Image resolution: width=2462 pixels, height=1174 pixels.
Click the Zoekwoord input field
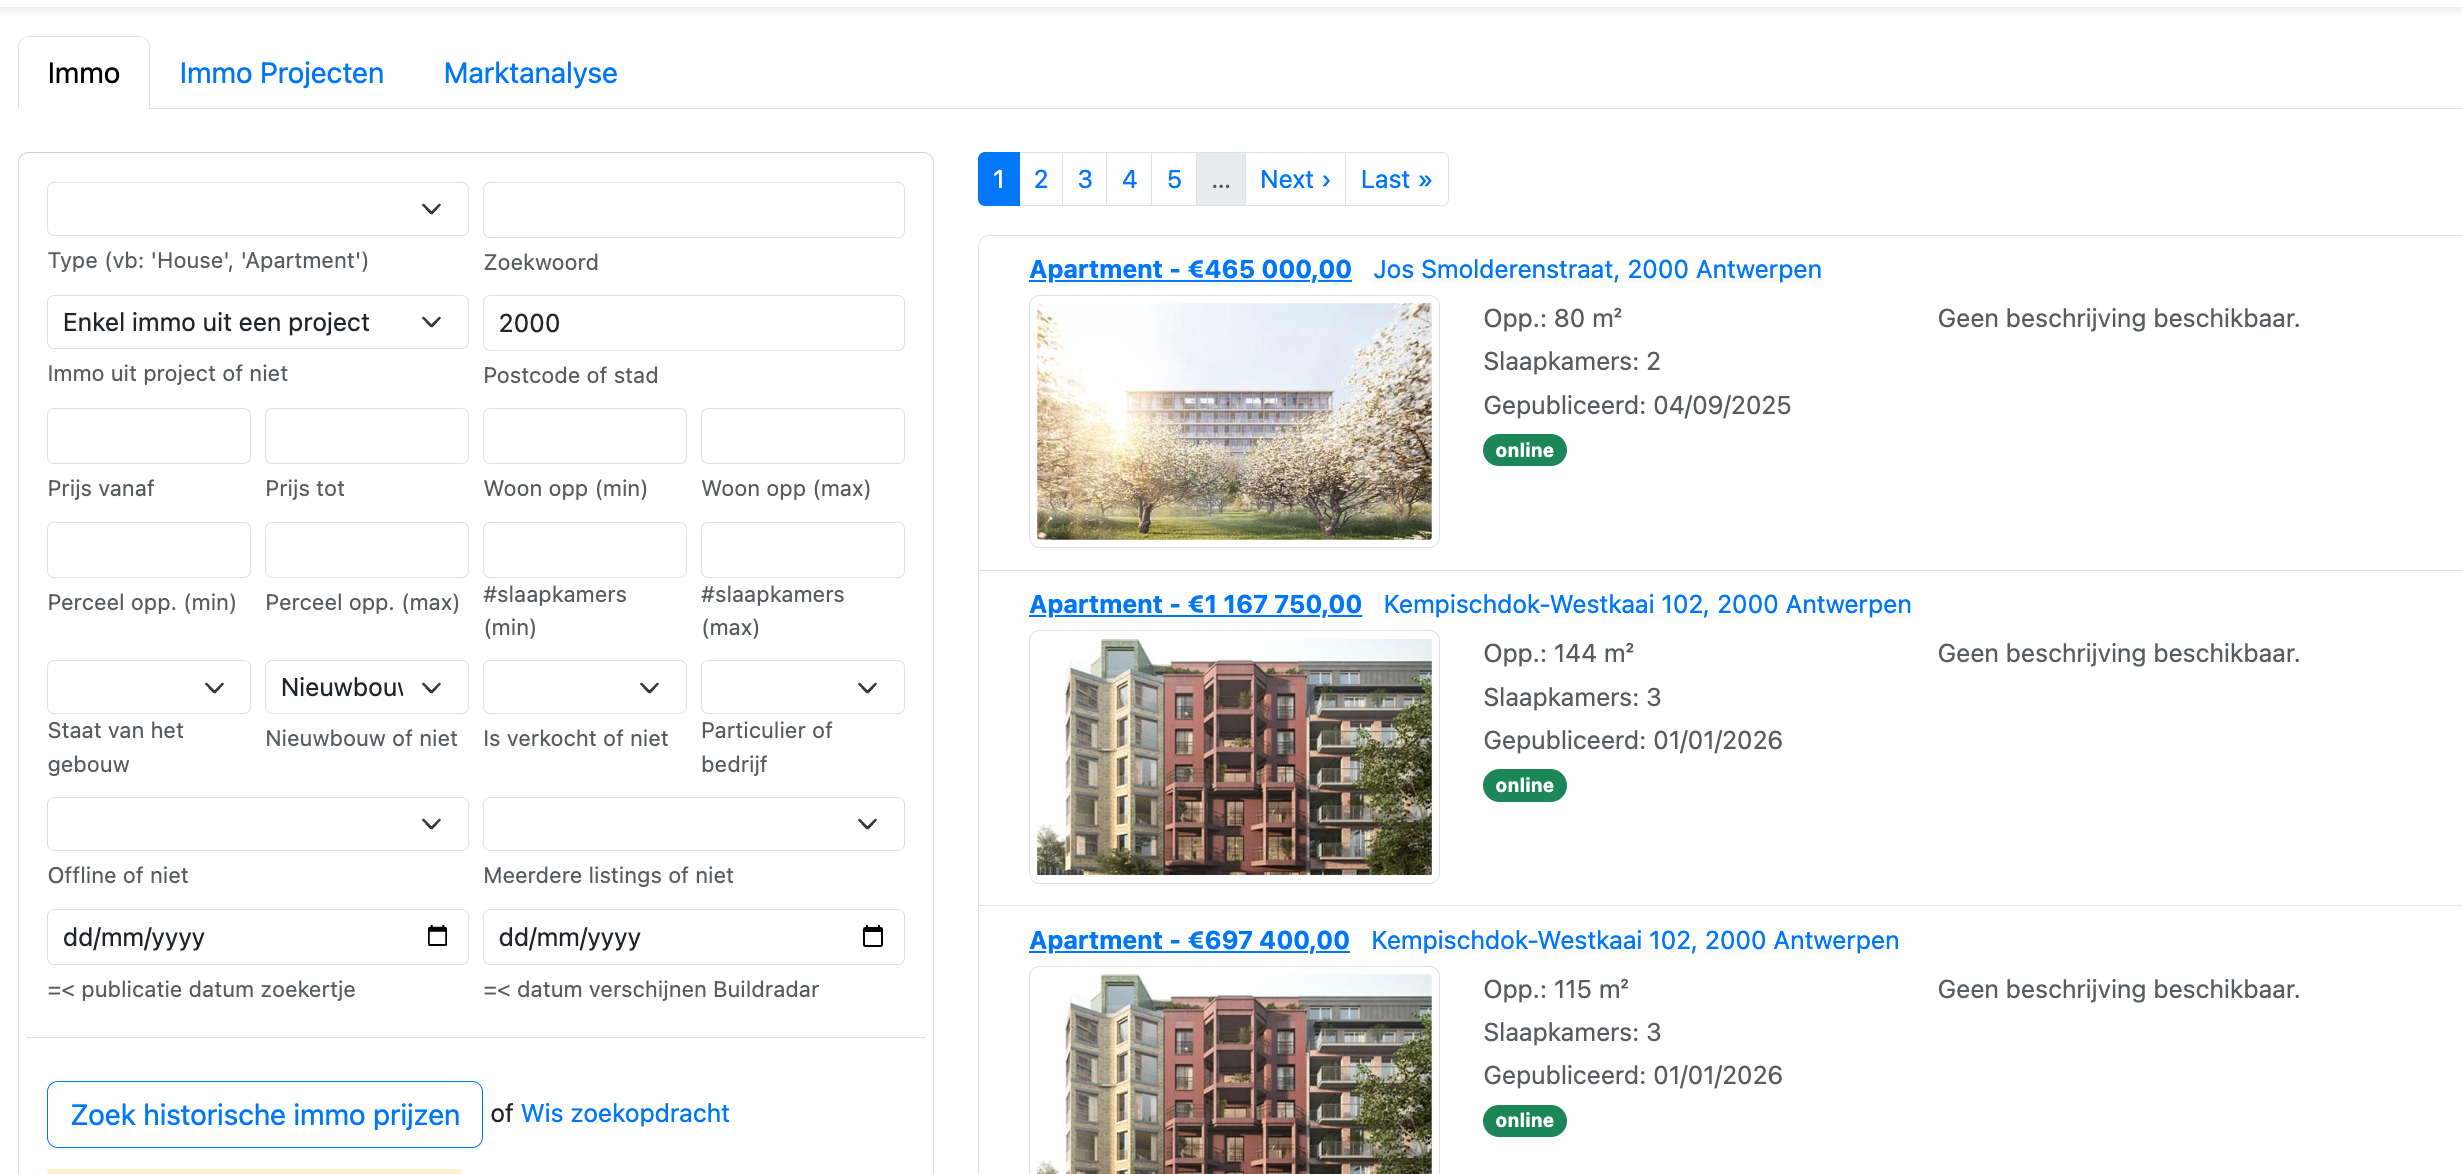click(693, 210)
